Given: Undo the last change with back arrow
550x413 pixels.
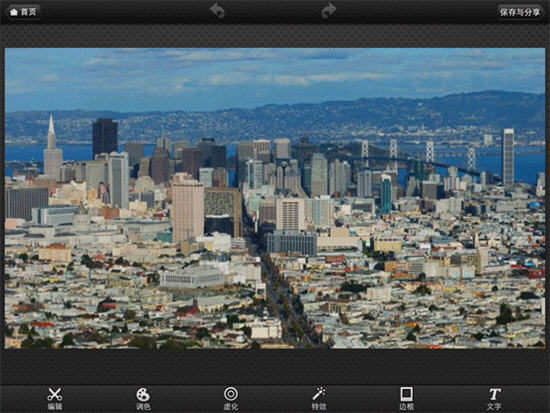Looking at the screenshot, I should pyautogui.click(x=217, y=11).
